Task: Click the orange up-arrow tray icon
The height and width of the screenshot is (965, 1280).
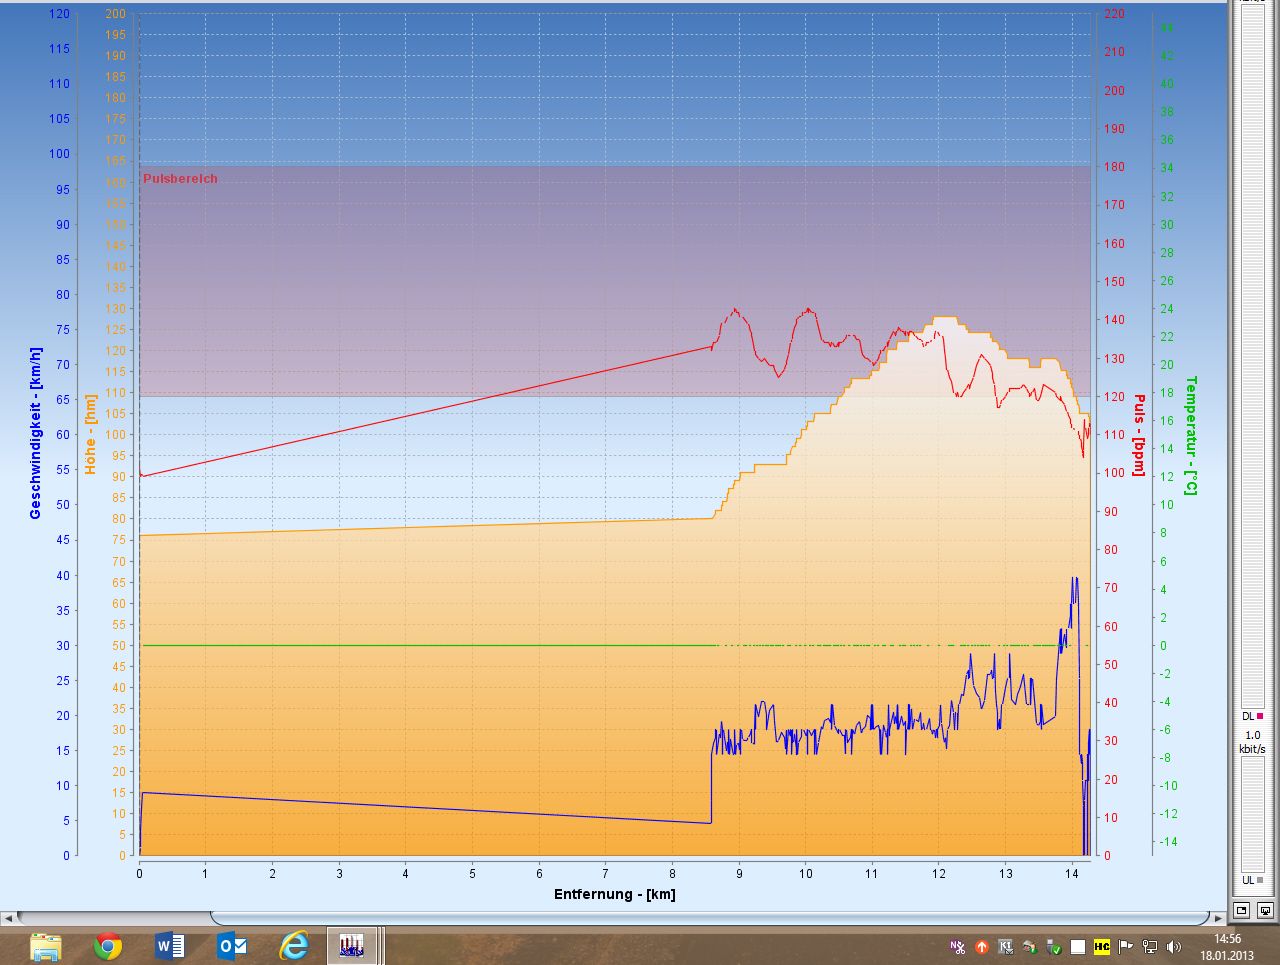Action: (x=982, y=946)
